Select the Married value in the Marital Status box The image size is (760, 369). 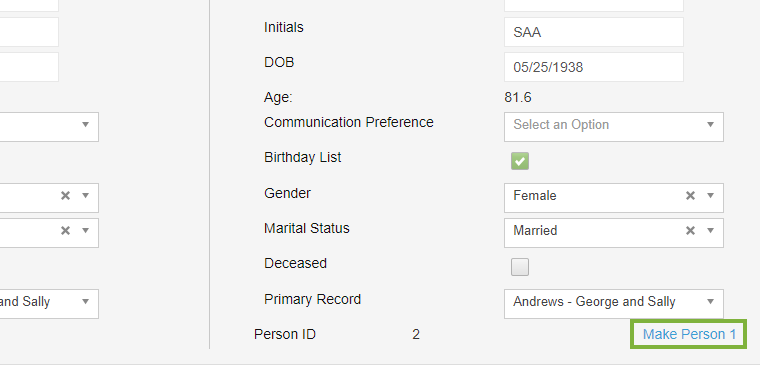point(535,231)
